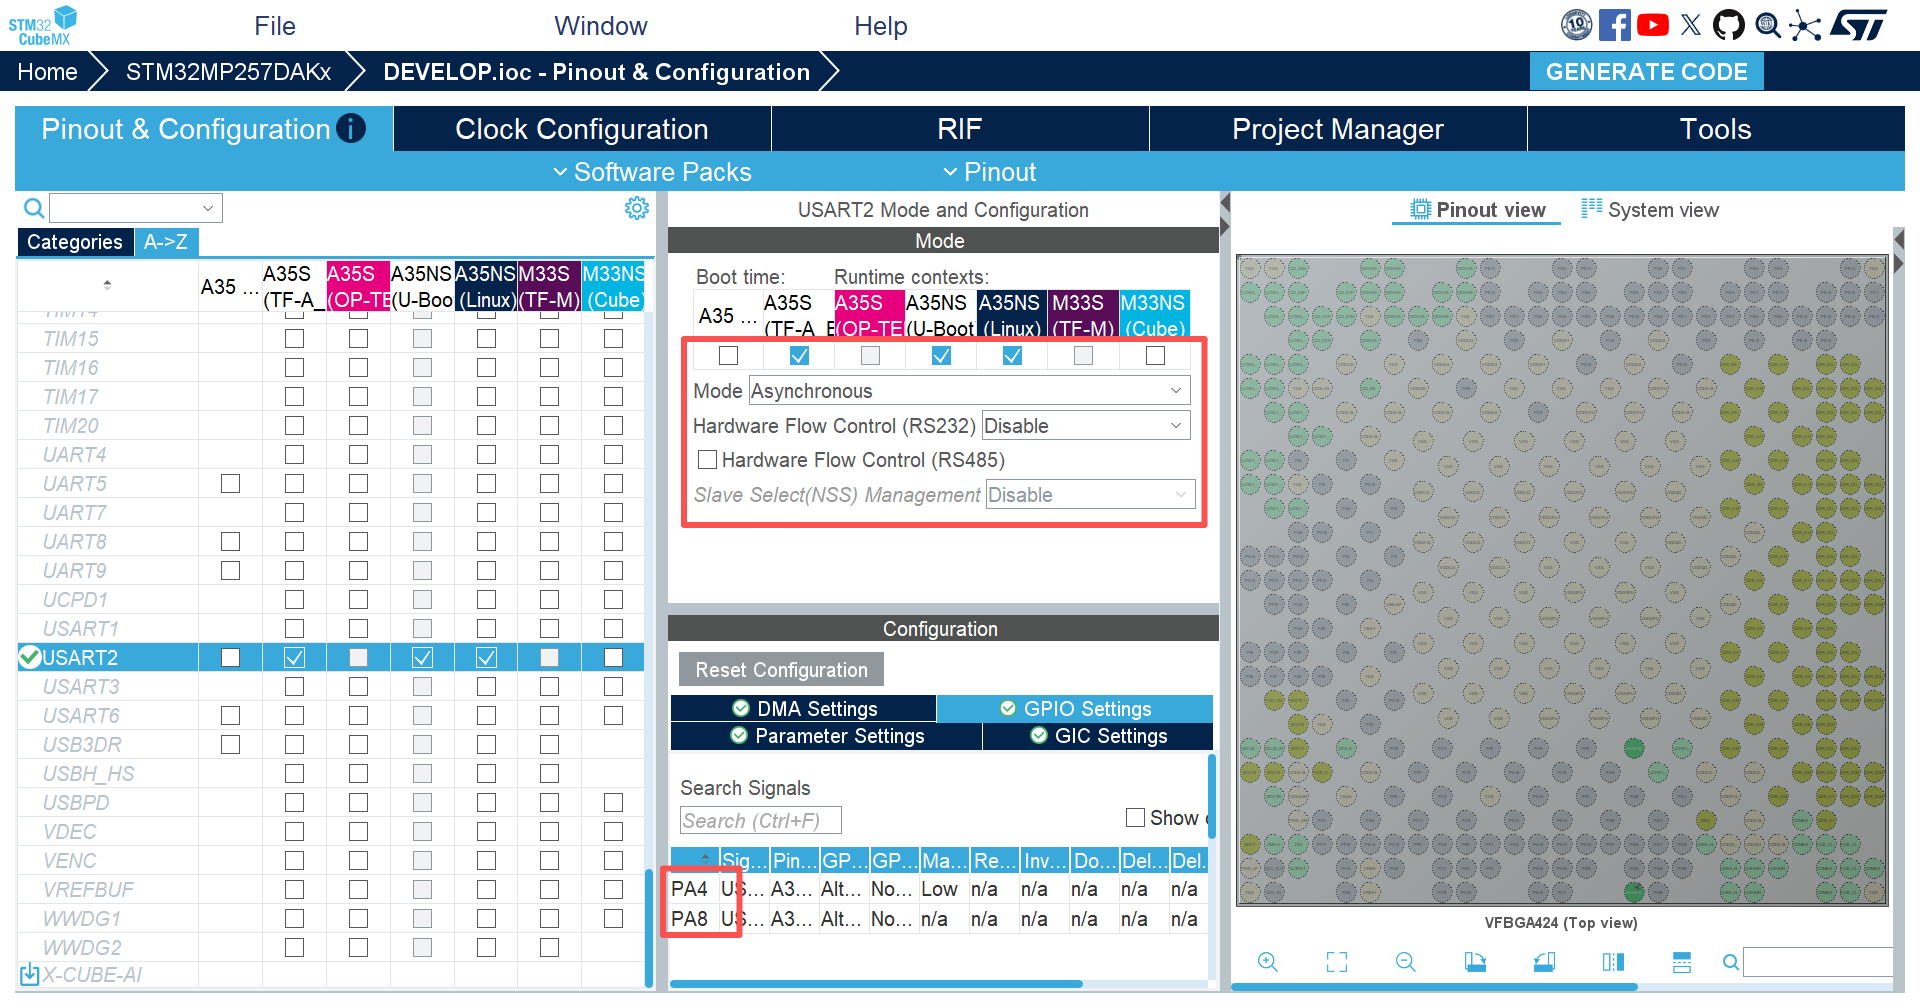Click the pin search magnifier icon
Image resolution: width=1920 pixels, height=1007 pixels.
(1731, 962)
